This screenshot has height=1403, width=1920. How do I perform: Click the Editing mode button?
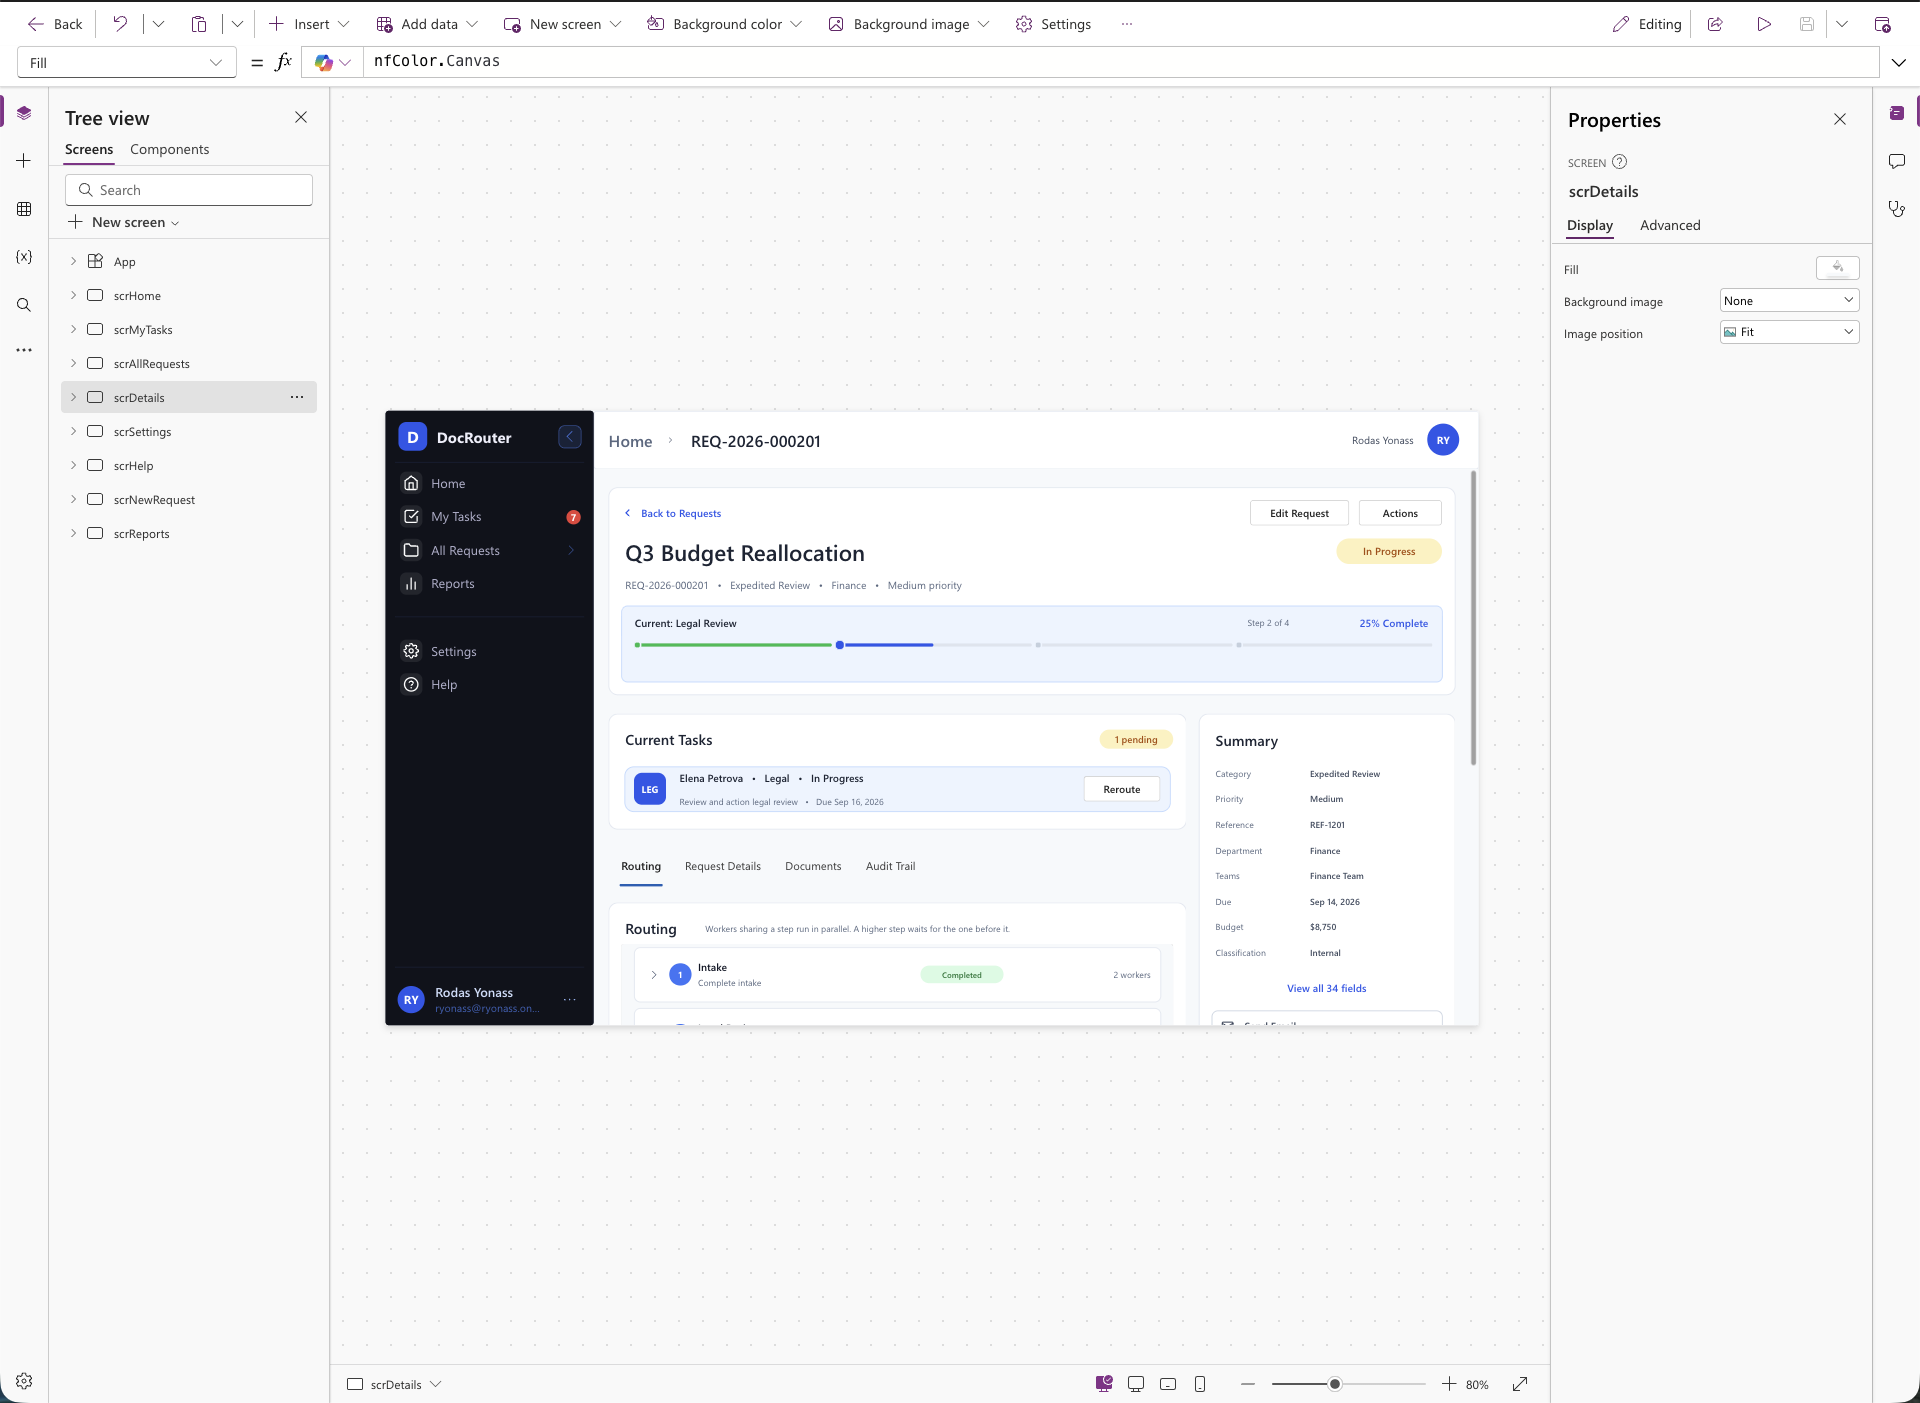pyautogui.click(x=1647, y=24)
